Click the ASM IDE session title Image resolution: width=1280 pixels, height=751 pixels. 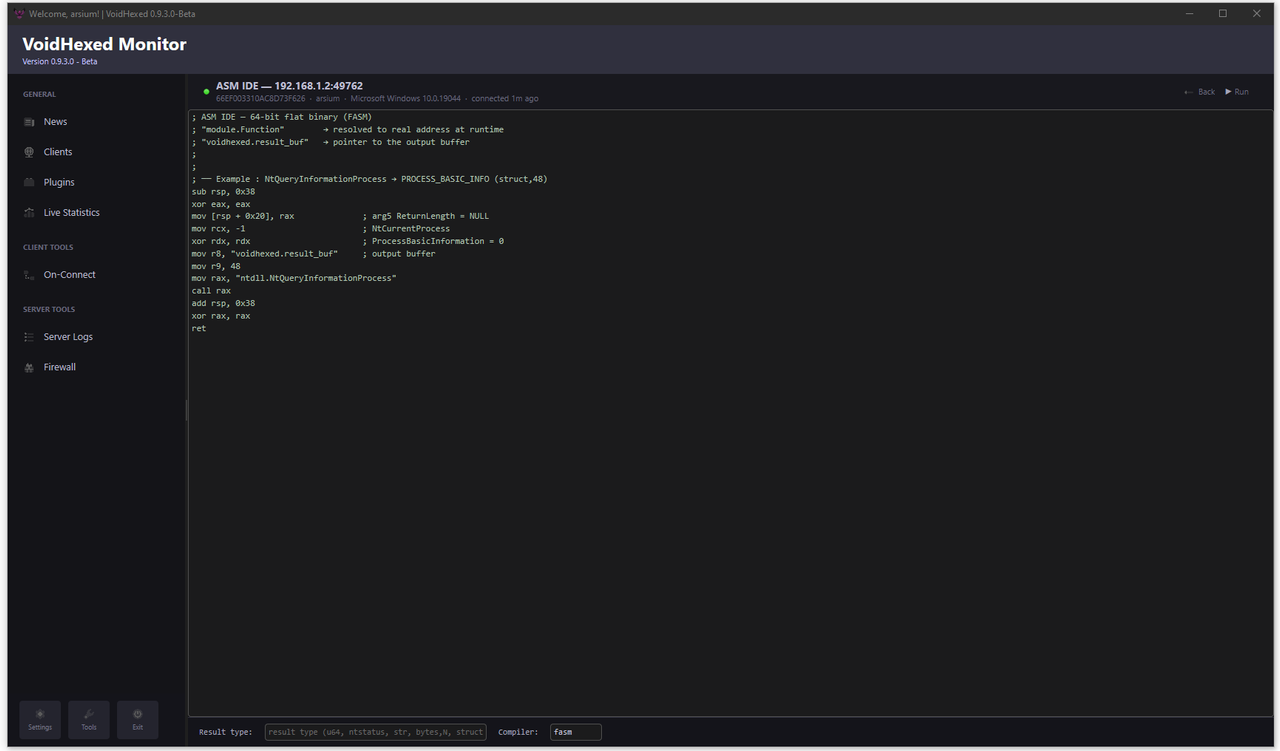click(289, 86)
